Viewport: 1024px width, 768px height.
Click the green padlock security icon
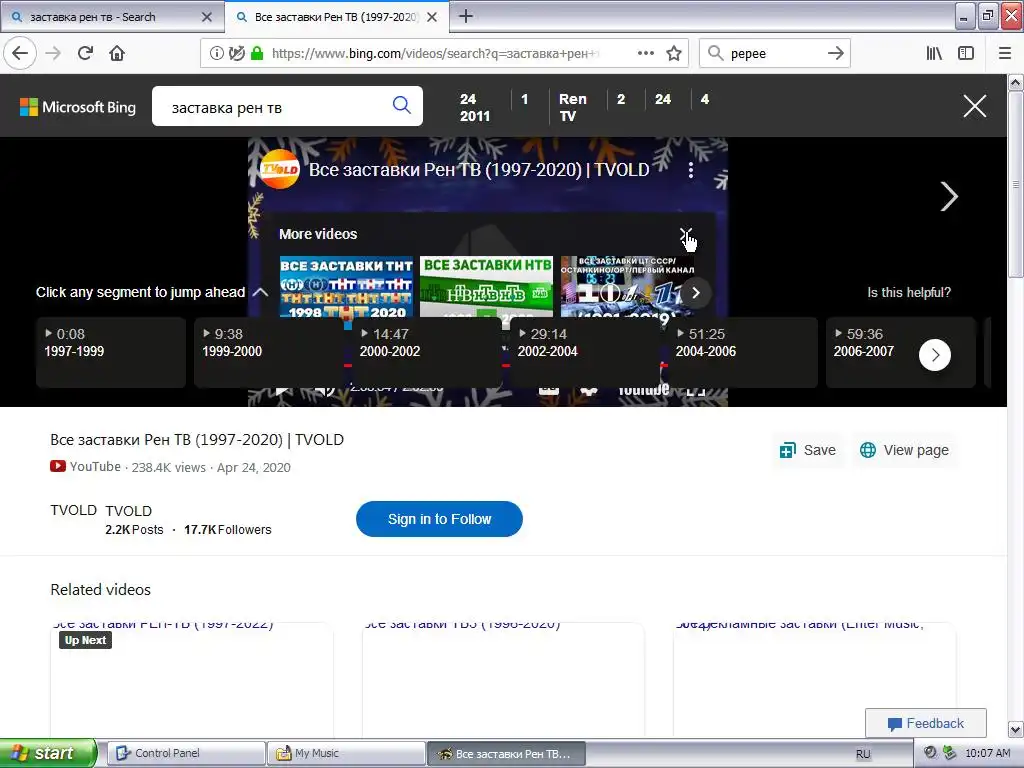[257, 54]
